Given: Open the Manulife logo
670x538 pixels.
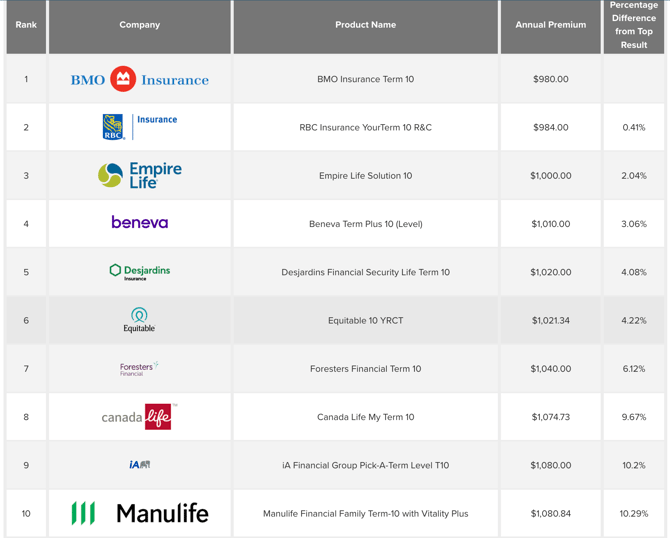Looking at the screenshot, I should (x=139, y=513).
